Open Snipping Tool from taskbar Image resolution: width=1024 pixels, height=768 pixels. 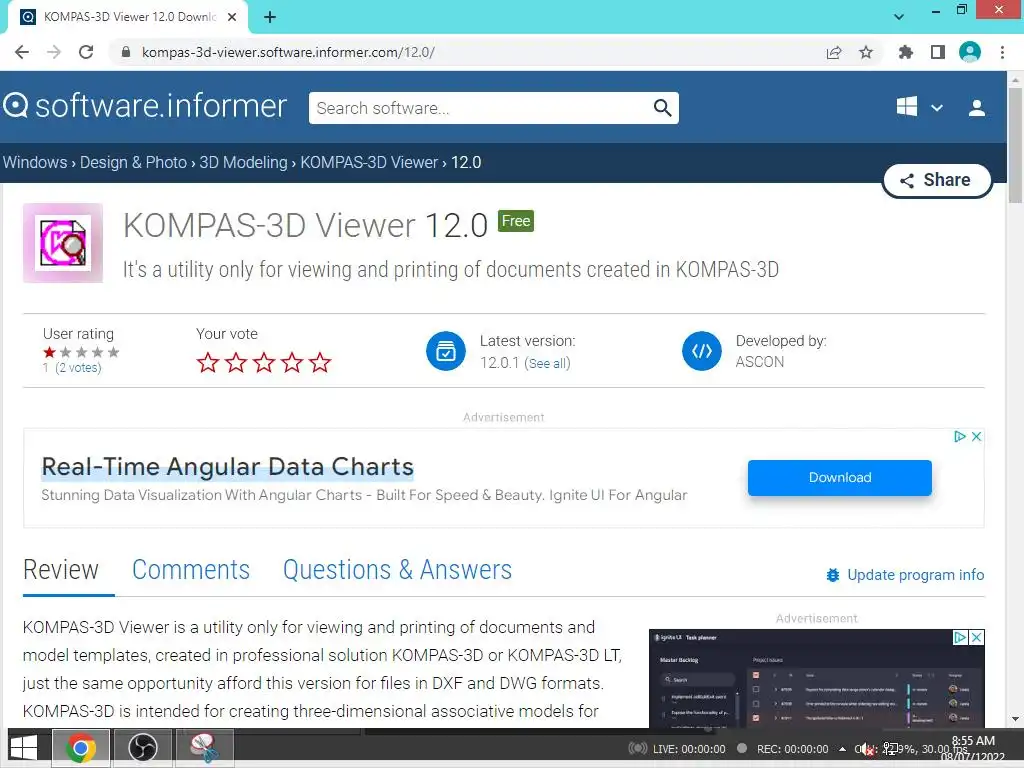click(204, 748)
